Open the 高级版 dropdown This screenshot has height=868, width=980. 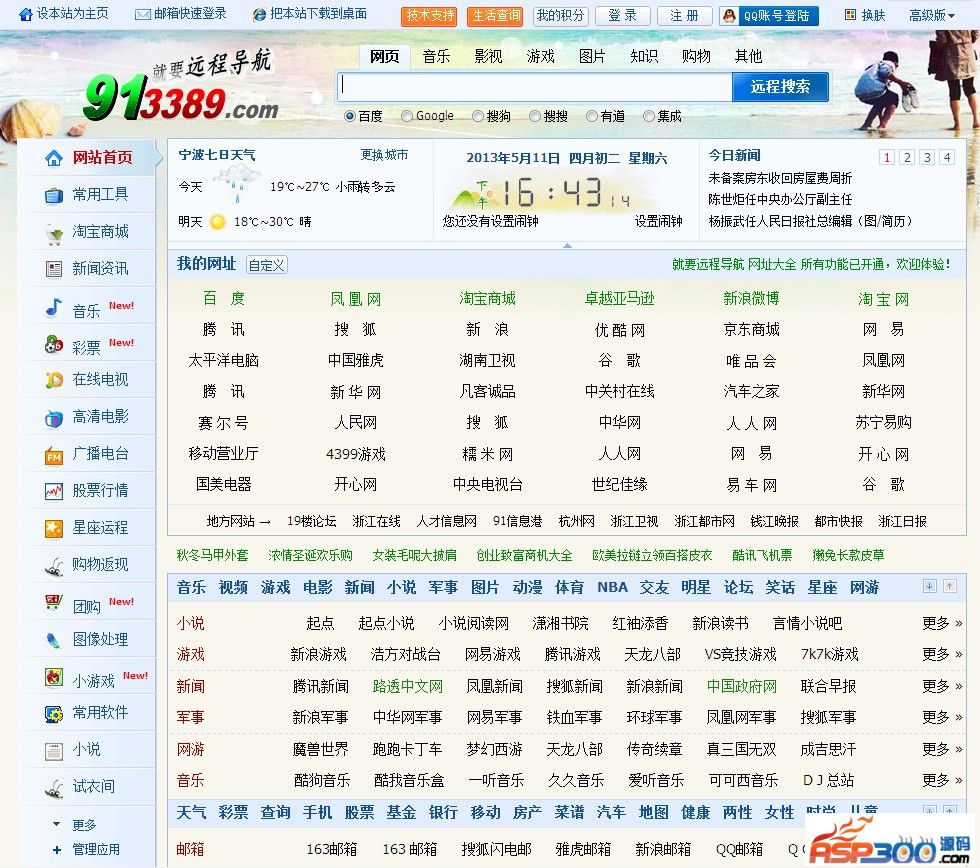[932, 15]
